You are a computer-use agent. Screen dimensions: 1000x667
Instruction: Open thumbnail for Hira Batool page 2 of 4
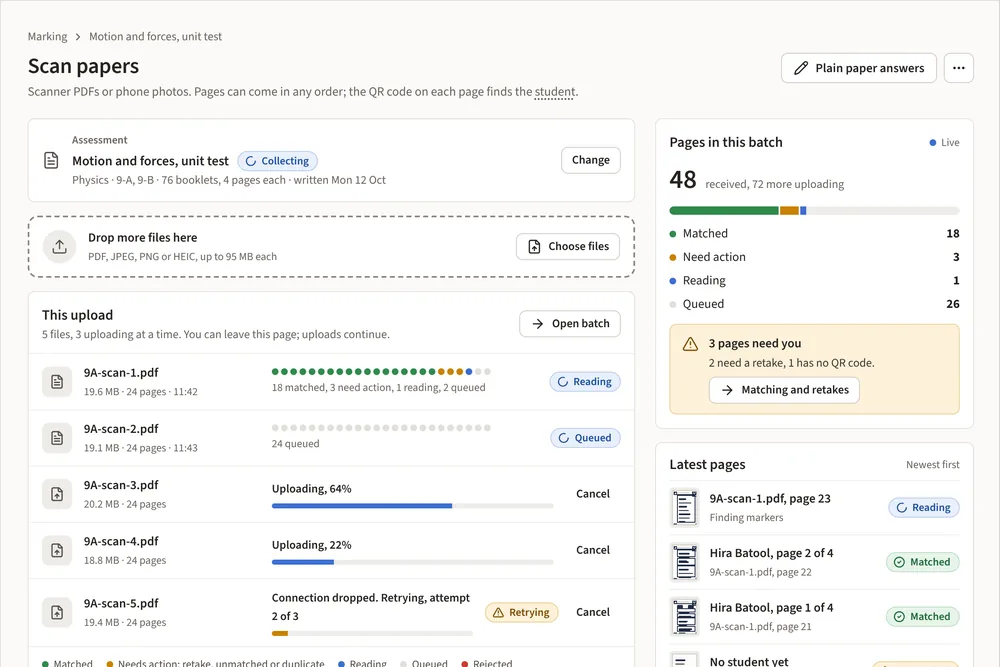coord(685,562)
